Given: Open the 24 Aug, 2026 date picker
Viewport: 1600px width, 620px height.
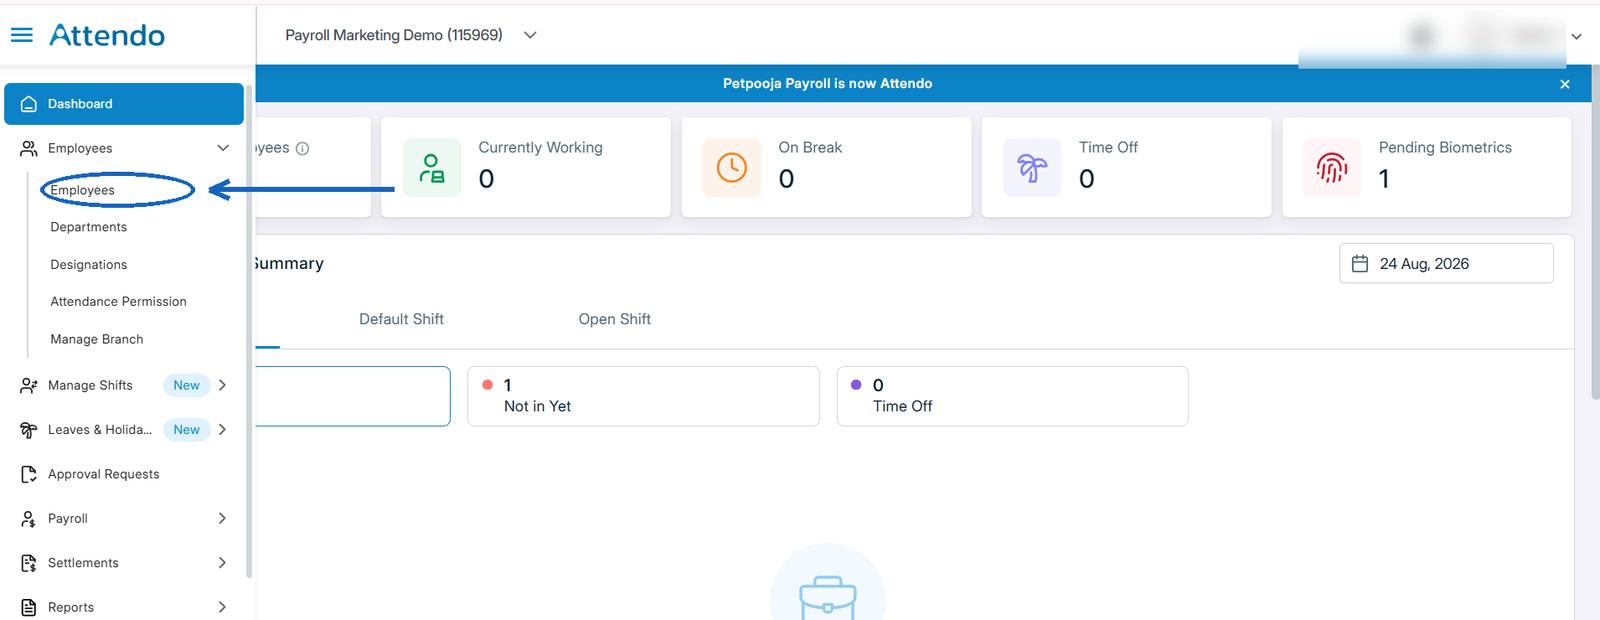Looking at the screenshot, I should (1446, 264).
